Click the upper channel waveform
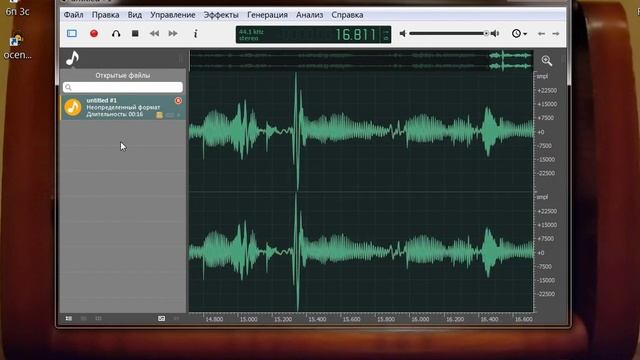The height and width of the screenshot is (360, 640). (361, 131)
